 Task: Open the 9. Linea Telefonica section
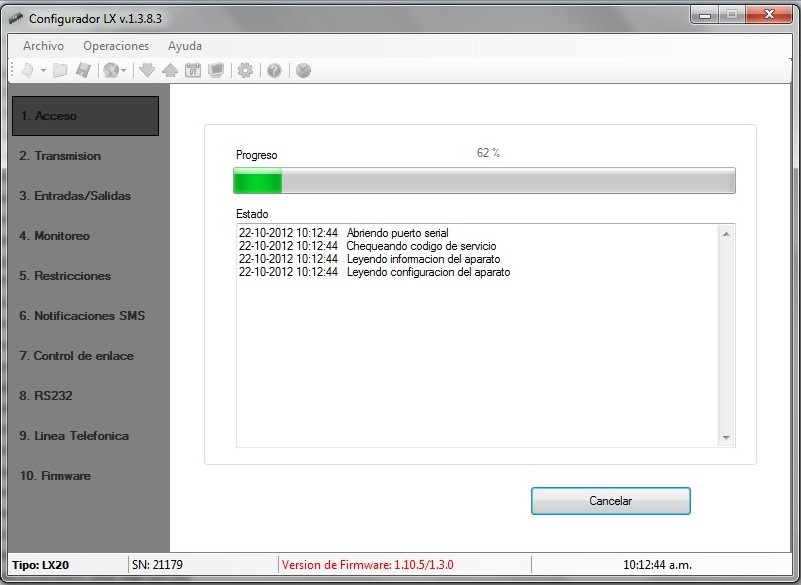85,436
